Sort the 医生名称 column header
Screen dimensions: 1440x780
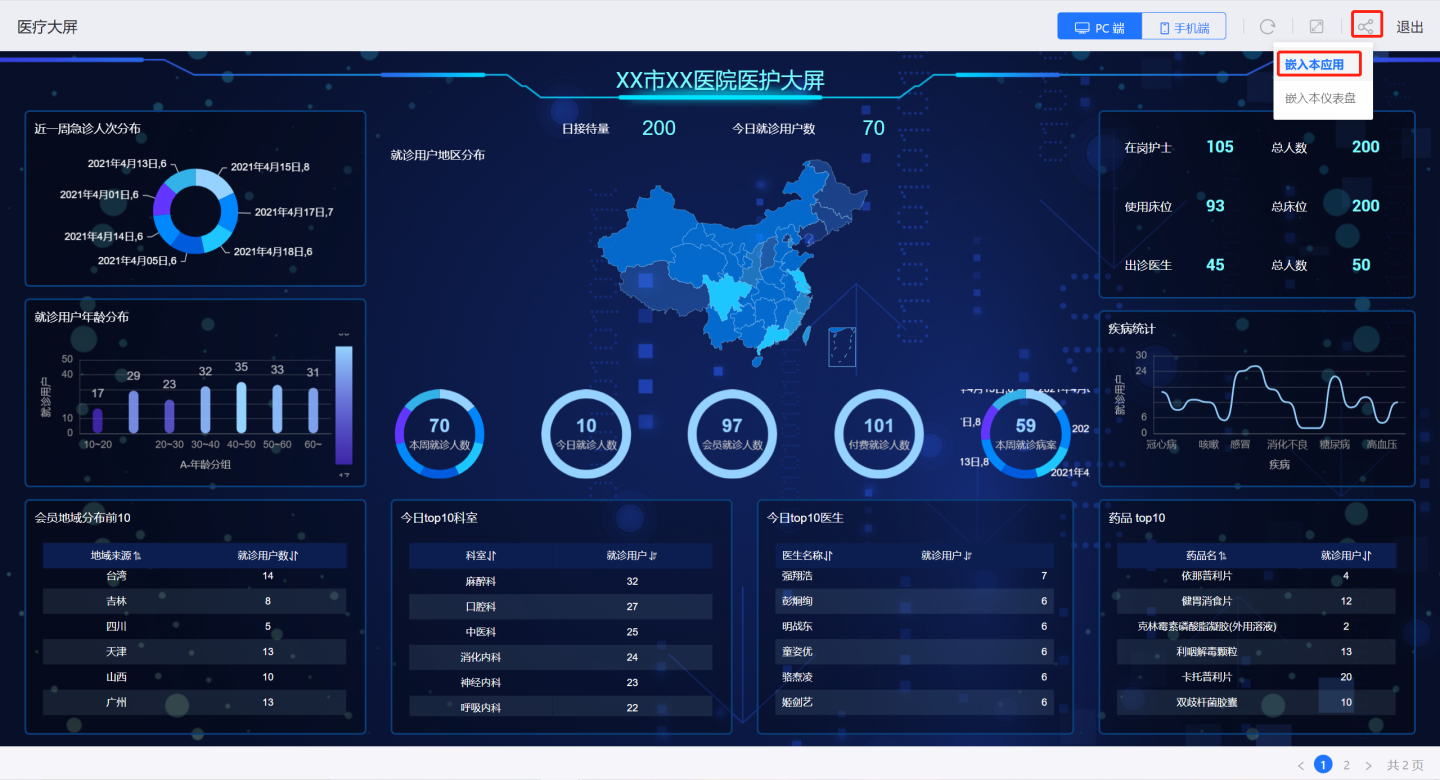pos(829,556)
